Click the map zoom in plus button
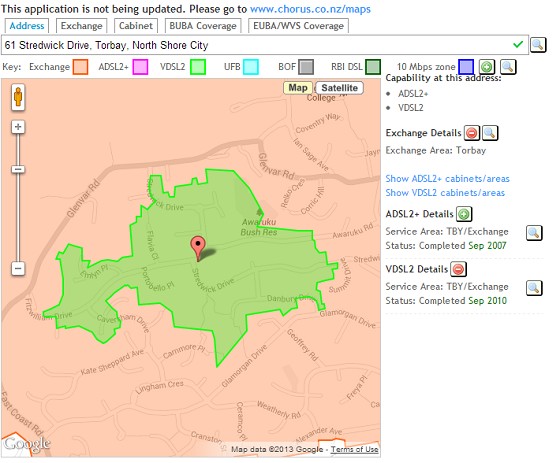 [18, 127]
